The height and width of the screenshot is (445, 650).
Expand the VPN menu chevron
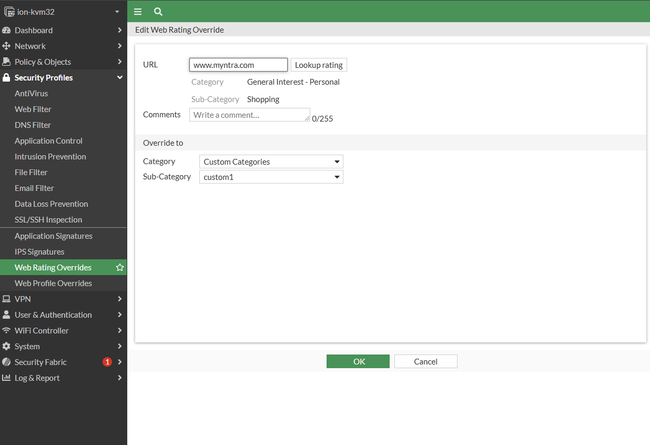[x=119, y=299]
